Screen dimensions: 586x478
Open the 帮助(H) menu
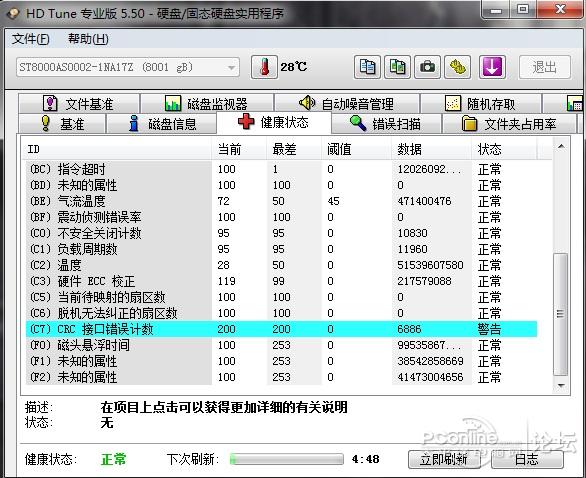(88, 39)
